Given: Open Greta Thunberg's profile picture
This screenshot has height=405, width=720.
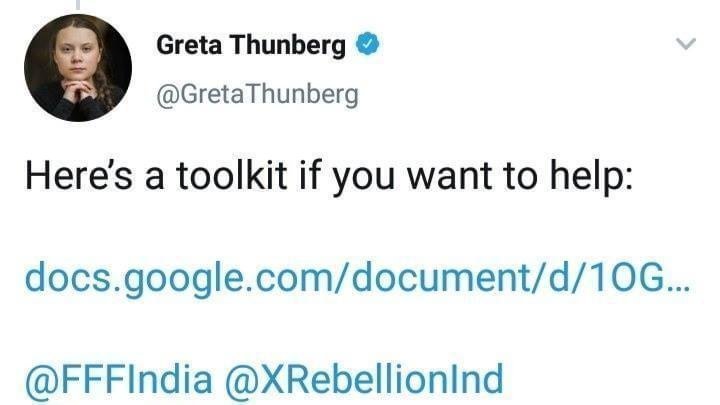Looking at the screenshot, I should (x=77, y=67).
